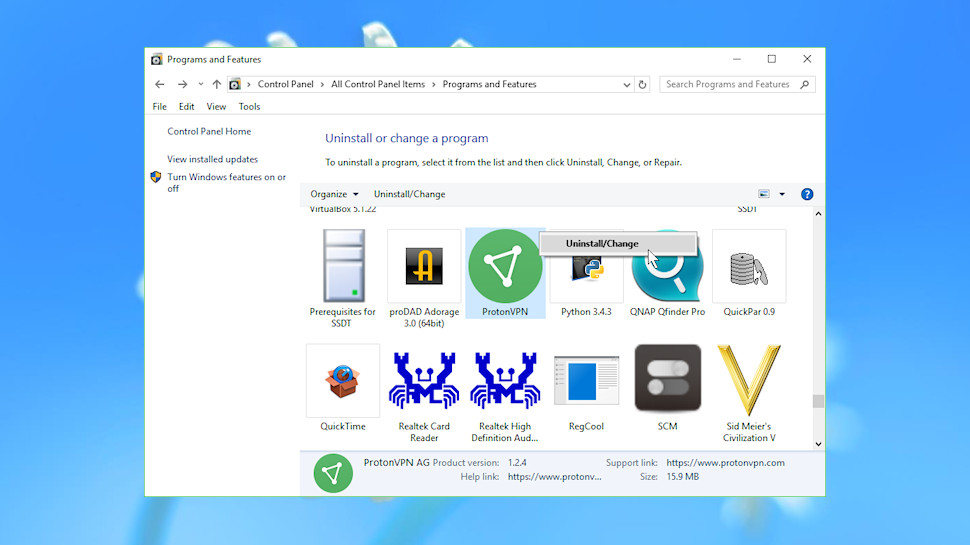This screenshot has width=970, height=545.
Task: Open the help question mark icon
Action: pos(807,194)
